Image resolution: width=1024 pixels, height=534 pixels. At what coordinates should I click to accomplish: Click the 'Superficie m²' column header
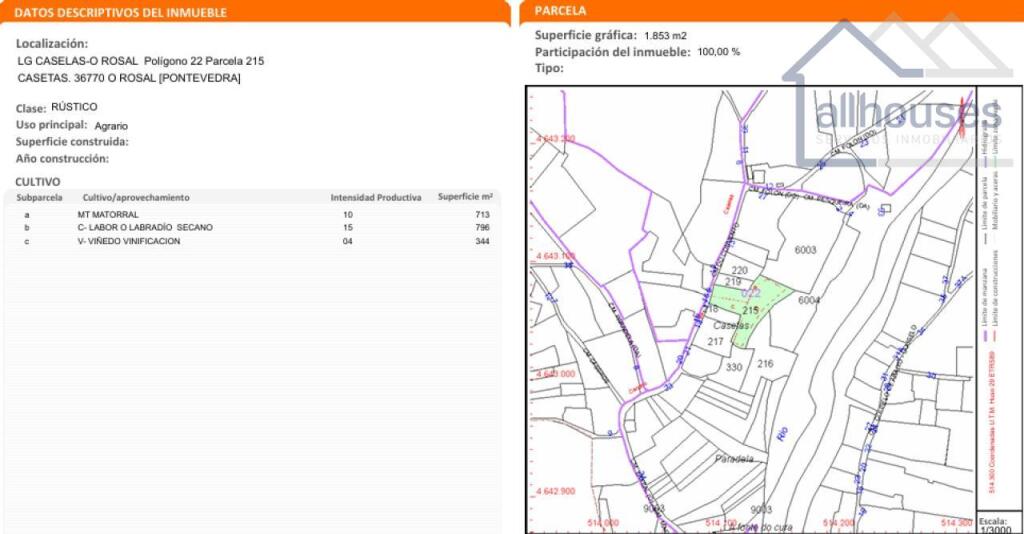(x=465, y=196)
